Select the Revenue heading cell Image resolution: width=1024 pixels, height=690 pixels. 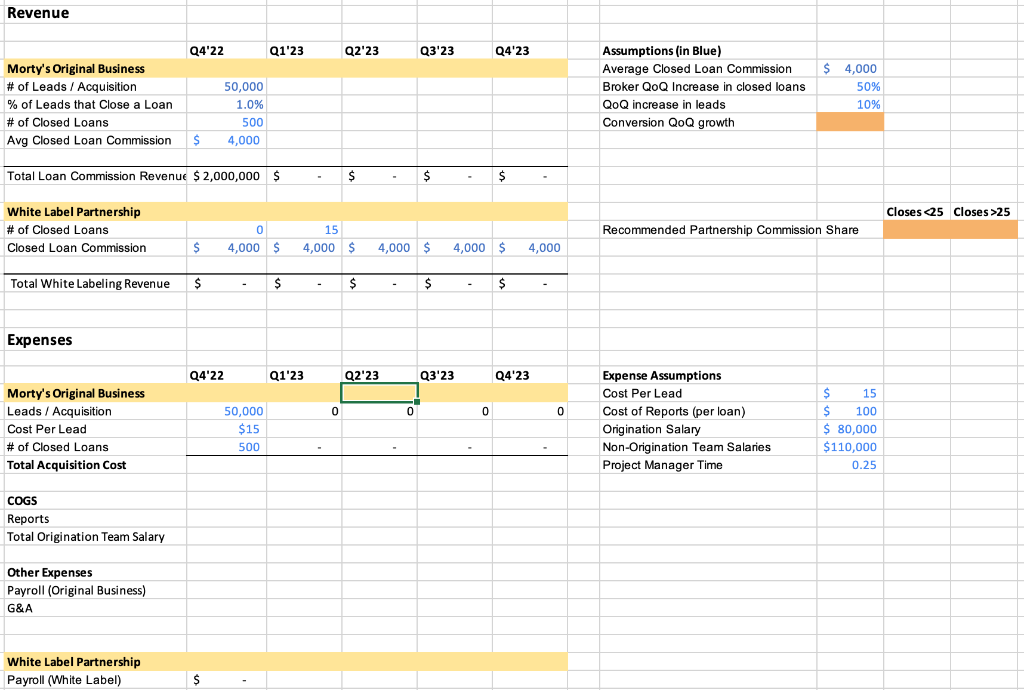tap(38, 13)
